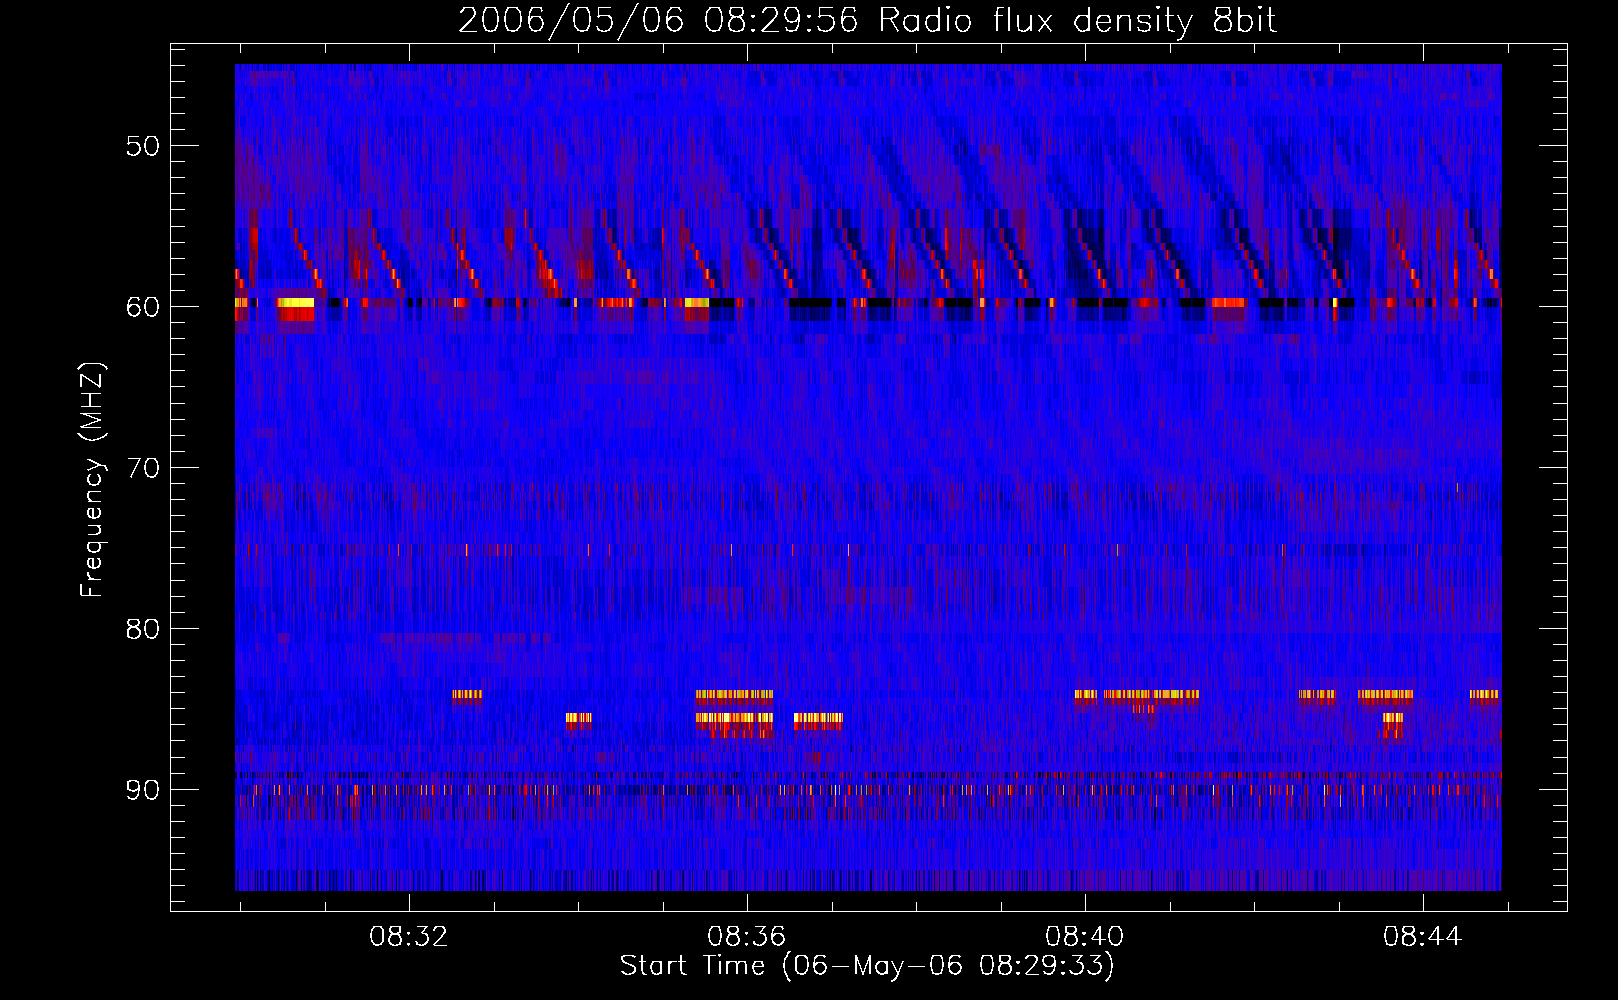Click the 08:44 time tick label
The height and width of the screenshot is (1000, 1618).
1423,937
